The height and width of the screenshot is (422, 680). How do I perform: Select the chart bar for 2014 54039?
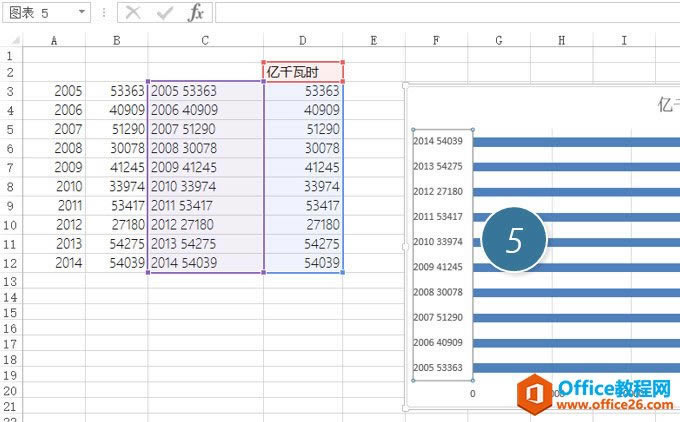(x=575, y=141)
